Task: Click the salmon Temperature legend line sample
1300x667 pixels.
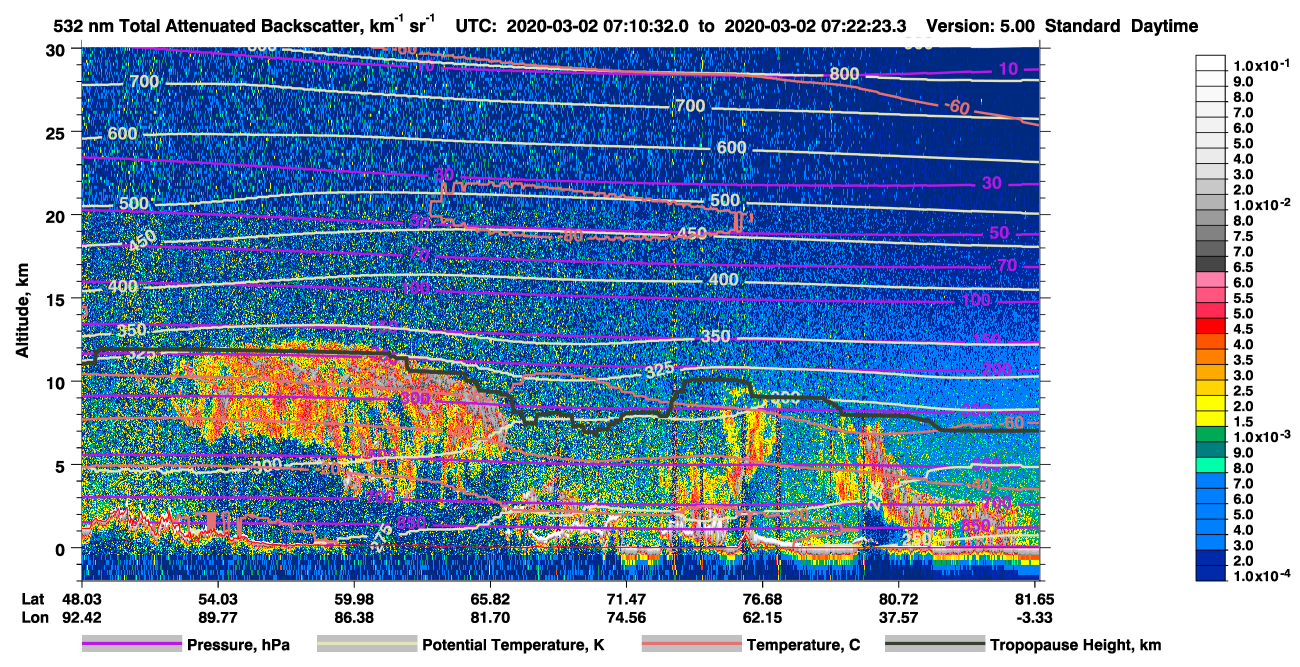Action: tap(691, 645)
